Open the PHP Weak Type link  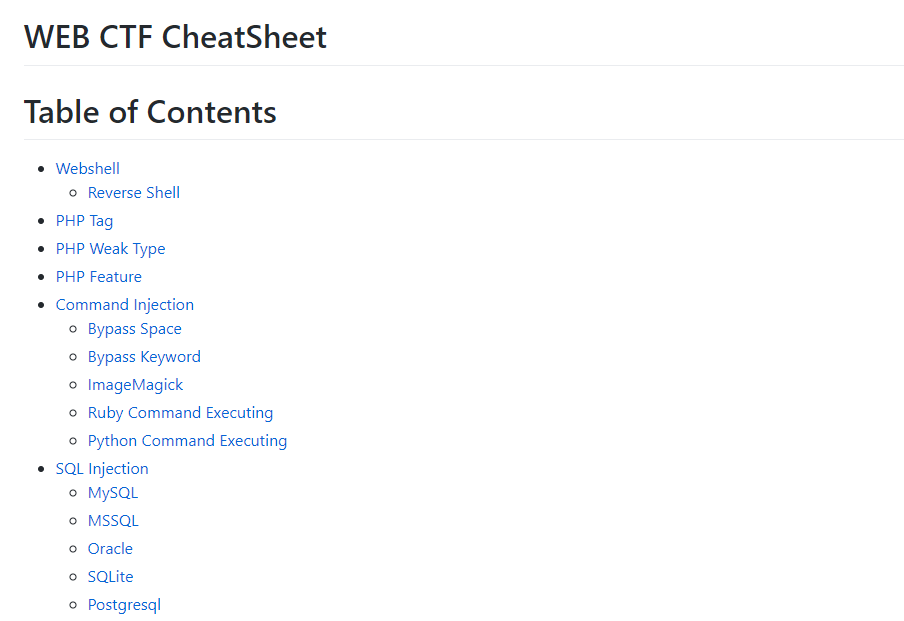[x=110, y=249]
